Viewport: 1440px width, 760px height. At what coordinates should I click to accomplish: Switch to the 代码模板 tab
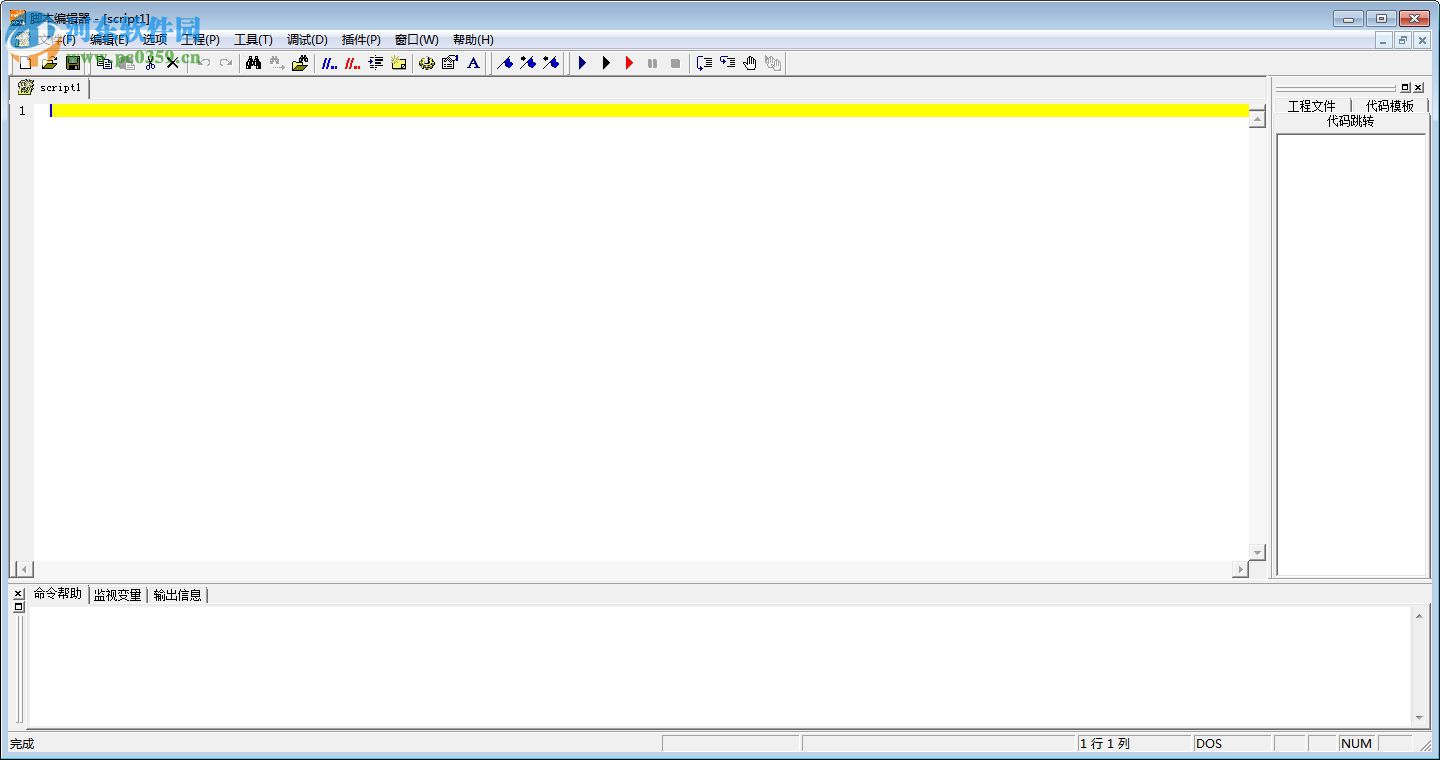(x=1390, y=106)
